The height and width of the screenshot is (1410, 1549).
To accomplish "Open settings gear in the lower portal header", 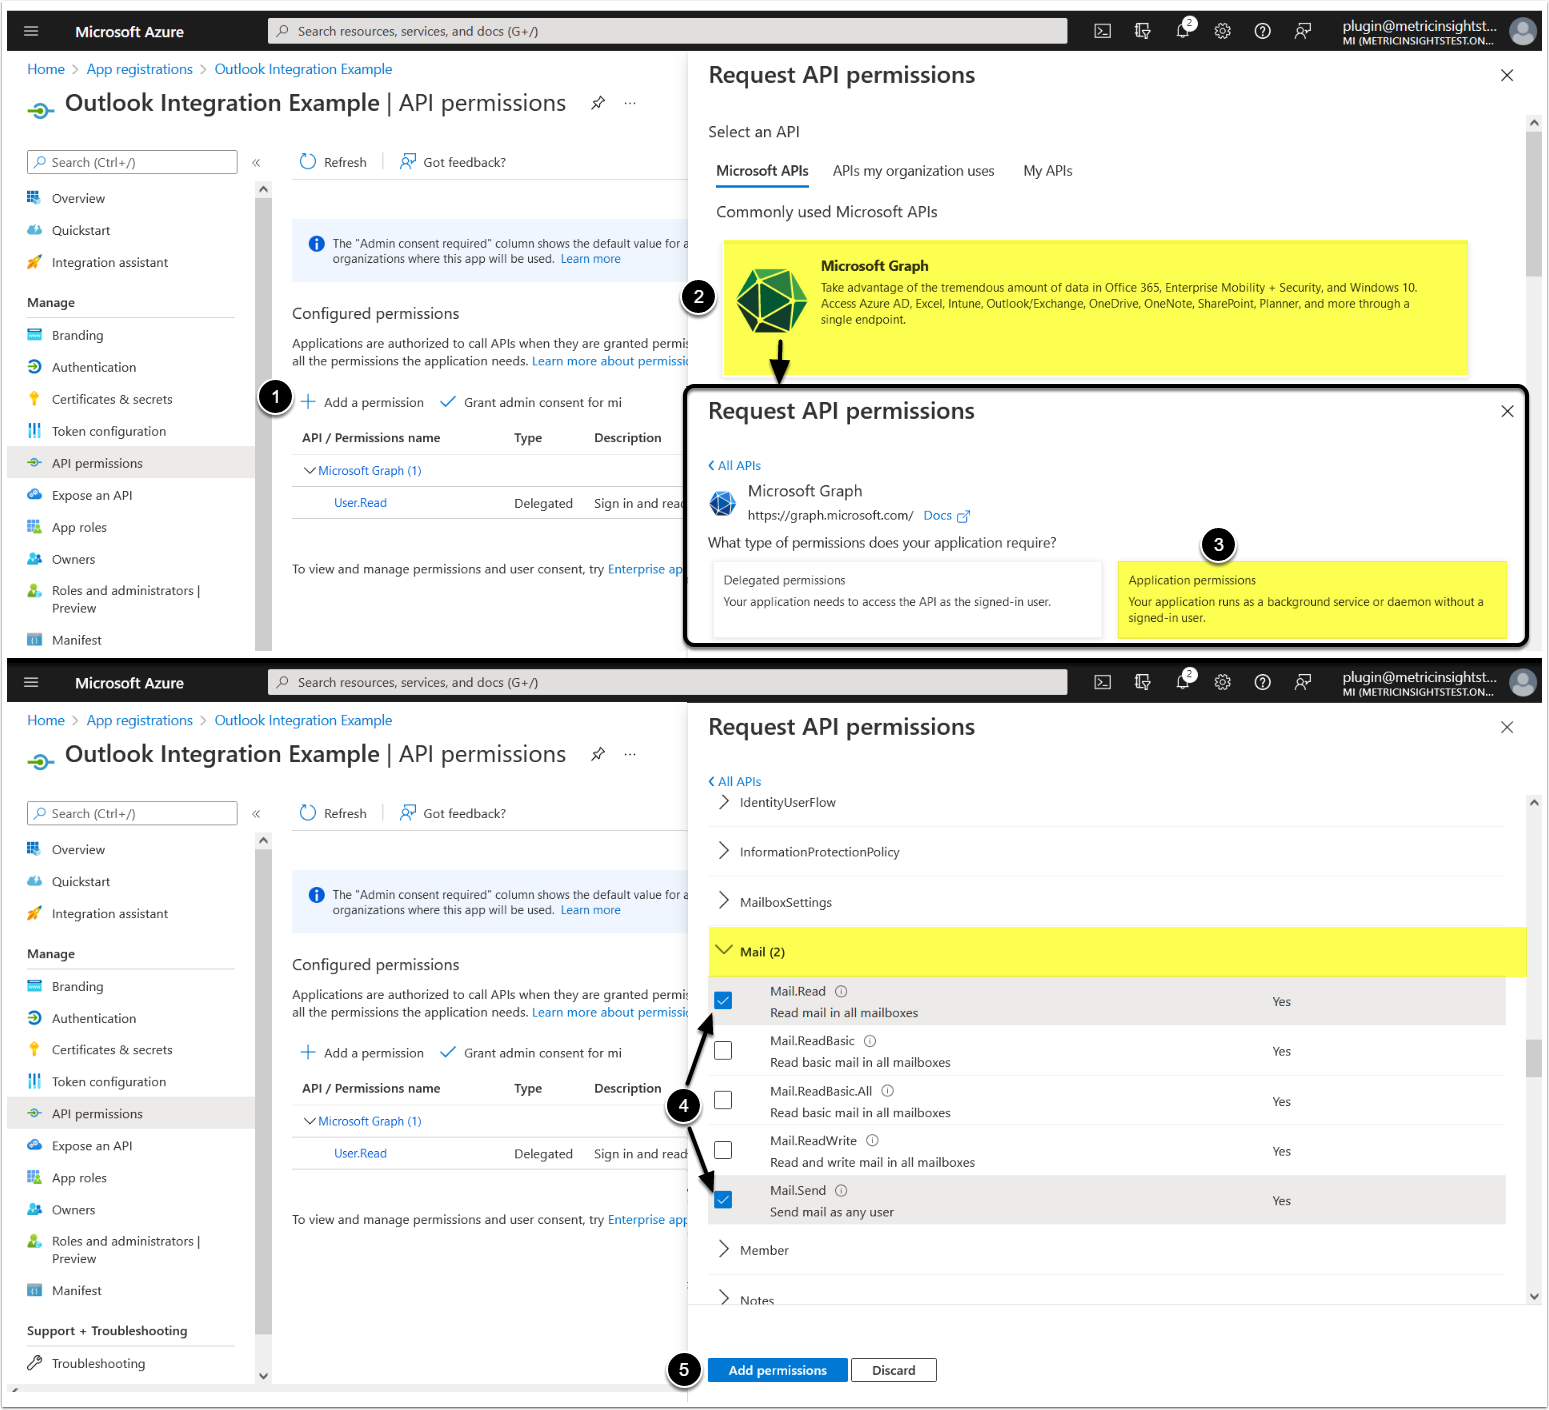I will coord(1222,682).
